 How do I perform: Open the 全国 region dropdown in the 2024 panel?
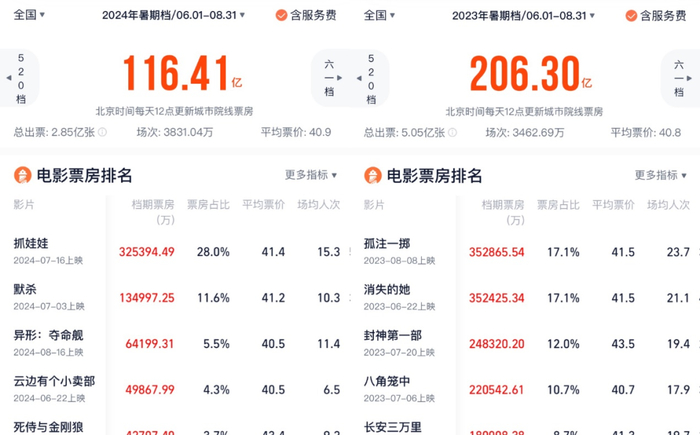(29, 15)
